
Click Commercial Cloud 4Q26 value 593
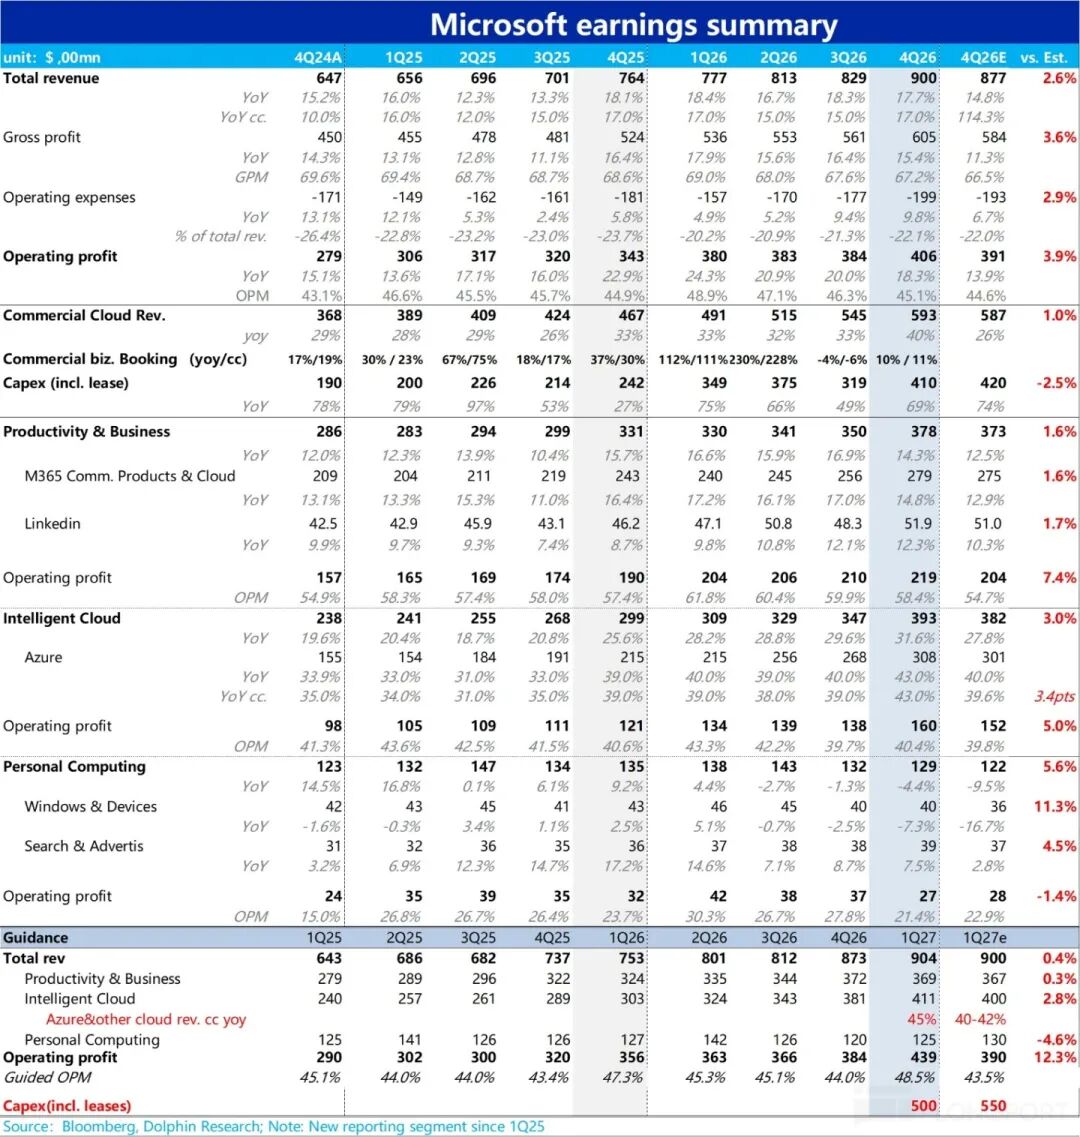click(923, 315)
